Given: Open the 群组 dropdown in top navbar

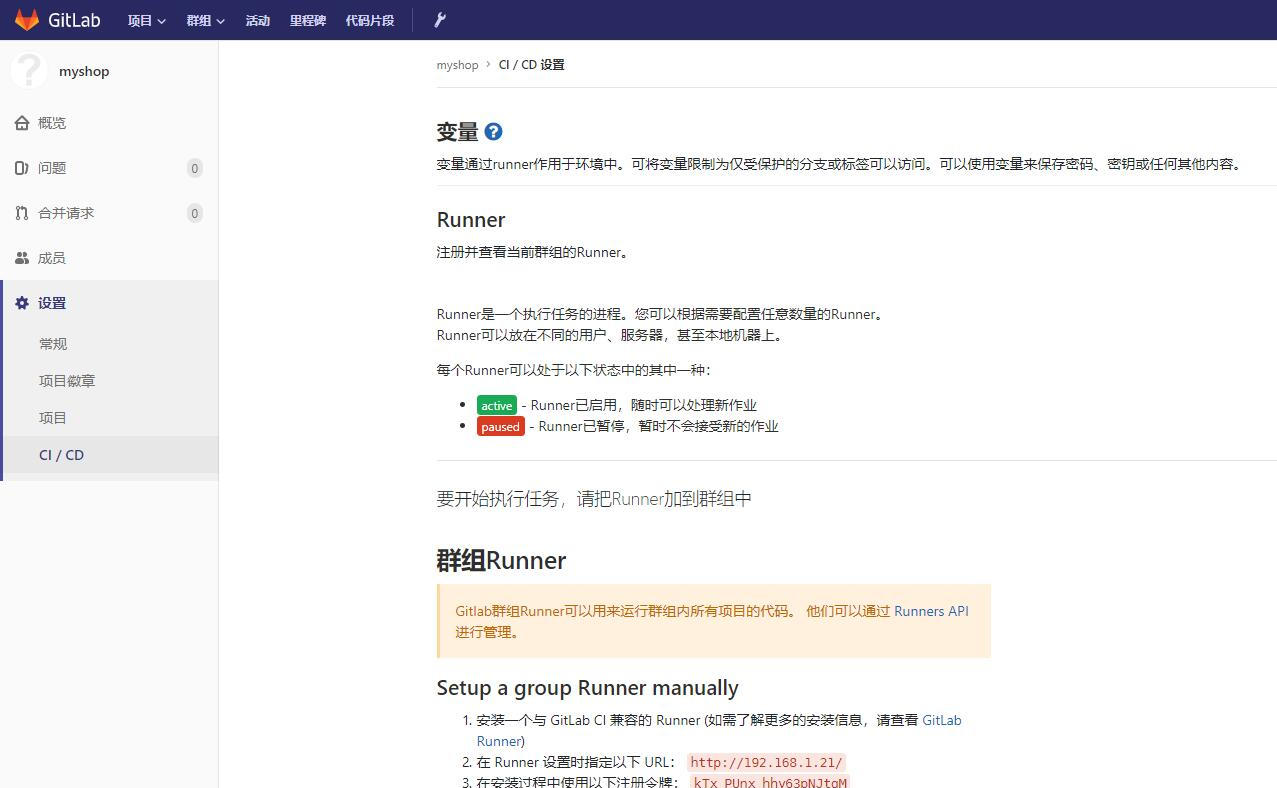Looking at the screenshot, I should tap(205, 20).
